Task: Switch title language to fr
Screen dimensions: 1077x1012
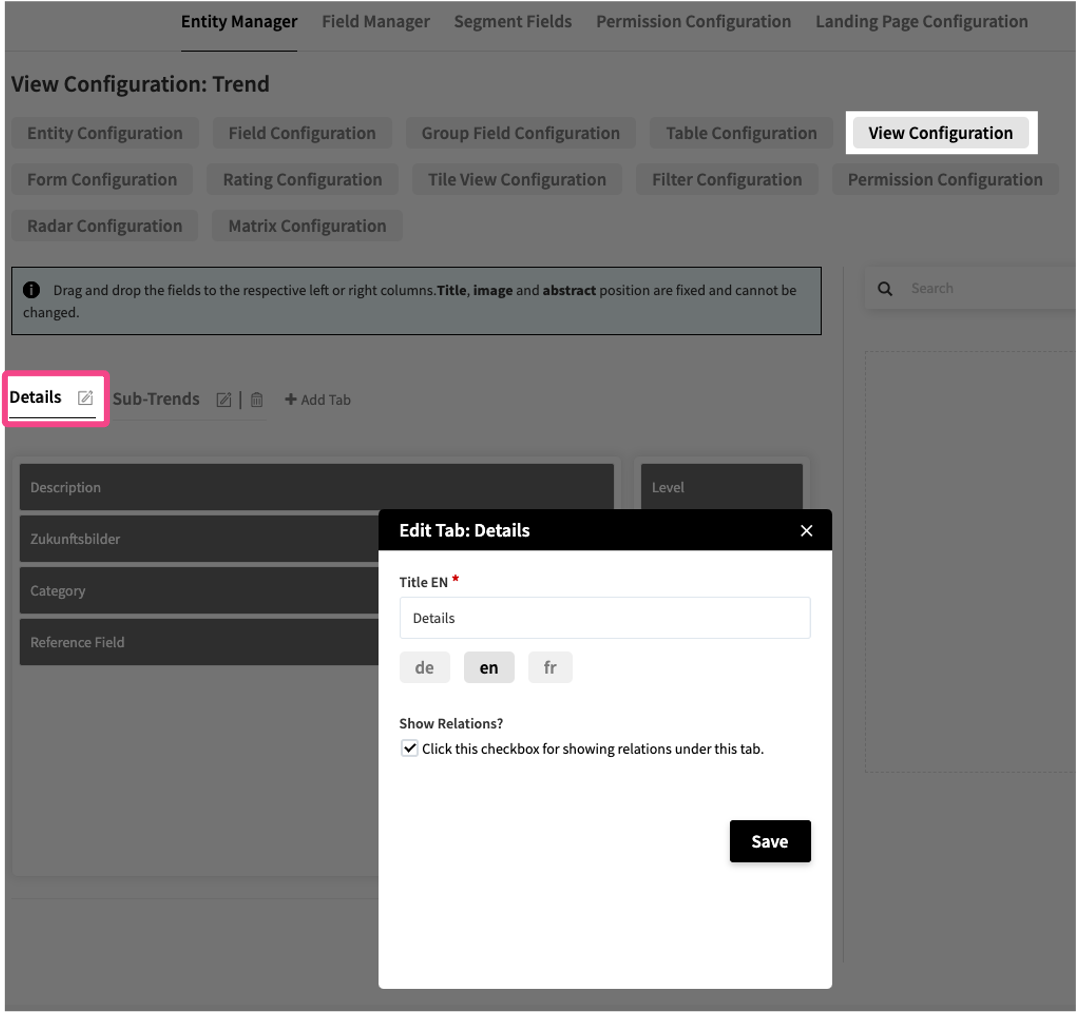Action: (550, 668)
